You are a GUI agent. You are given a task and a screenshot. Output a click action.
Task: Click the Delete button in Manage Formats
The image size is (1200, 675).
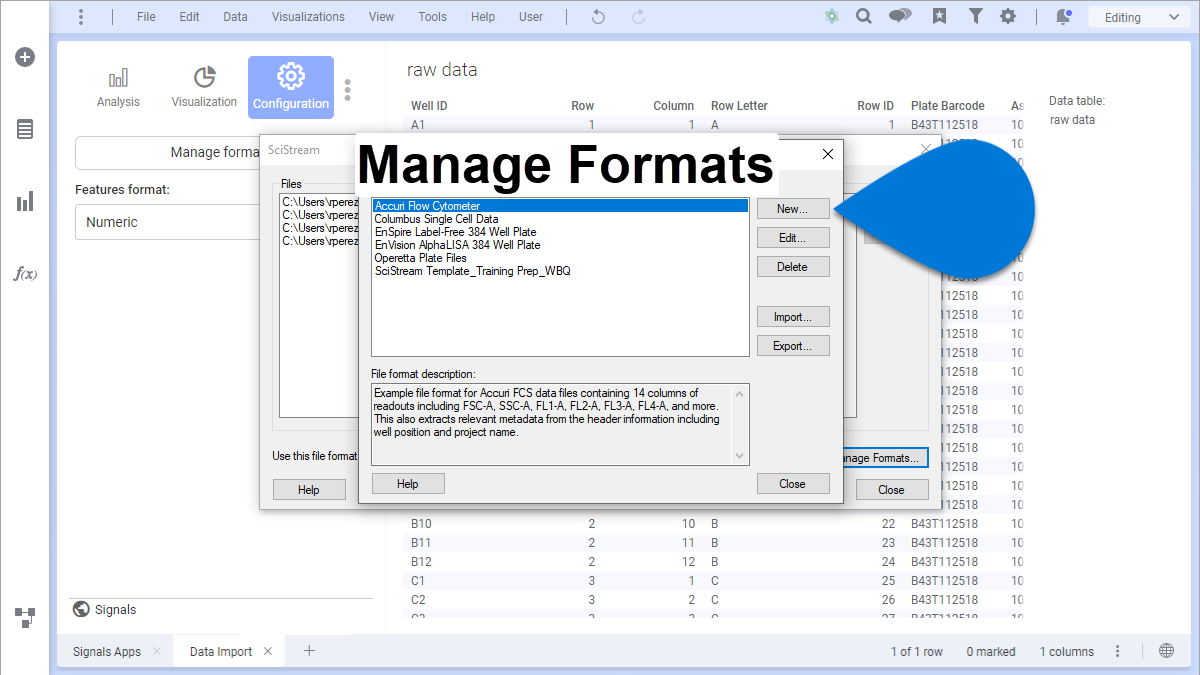coord(793,267)
